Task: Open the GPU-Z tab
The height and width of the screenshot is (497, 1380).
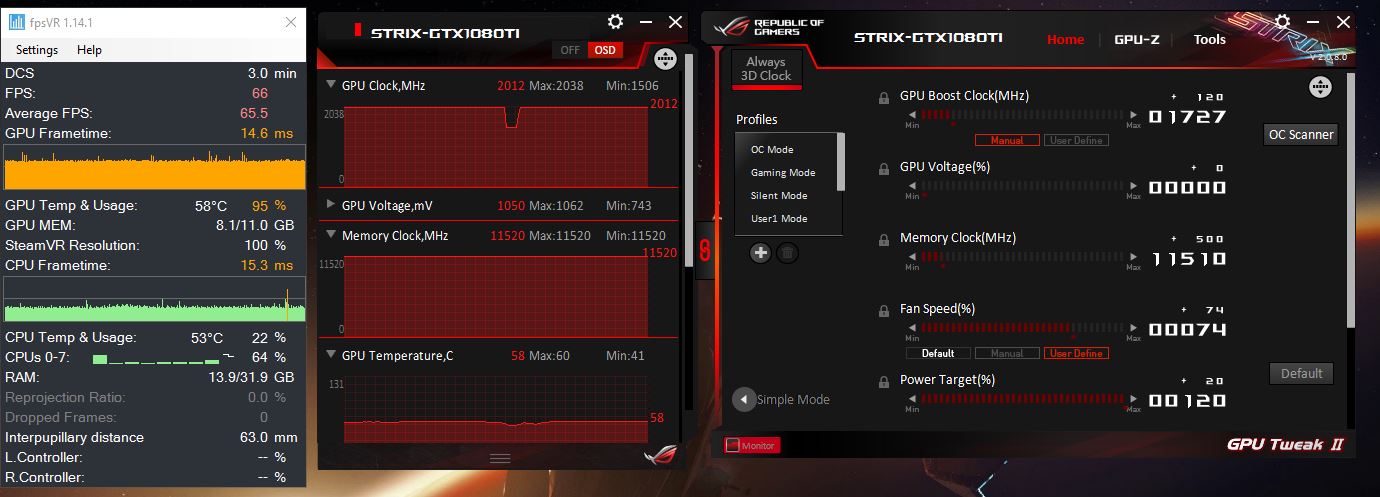Action: 1139,39
